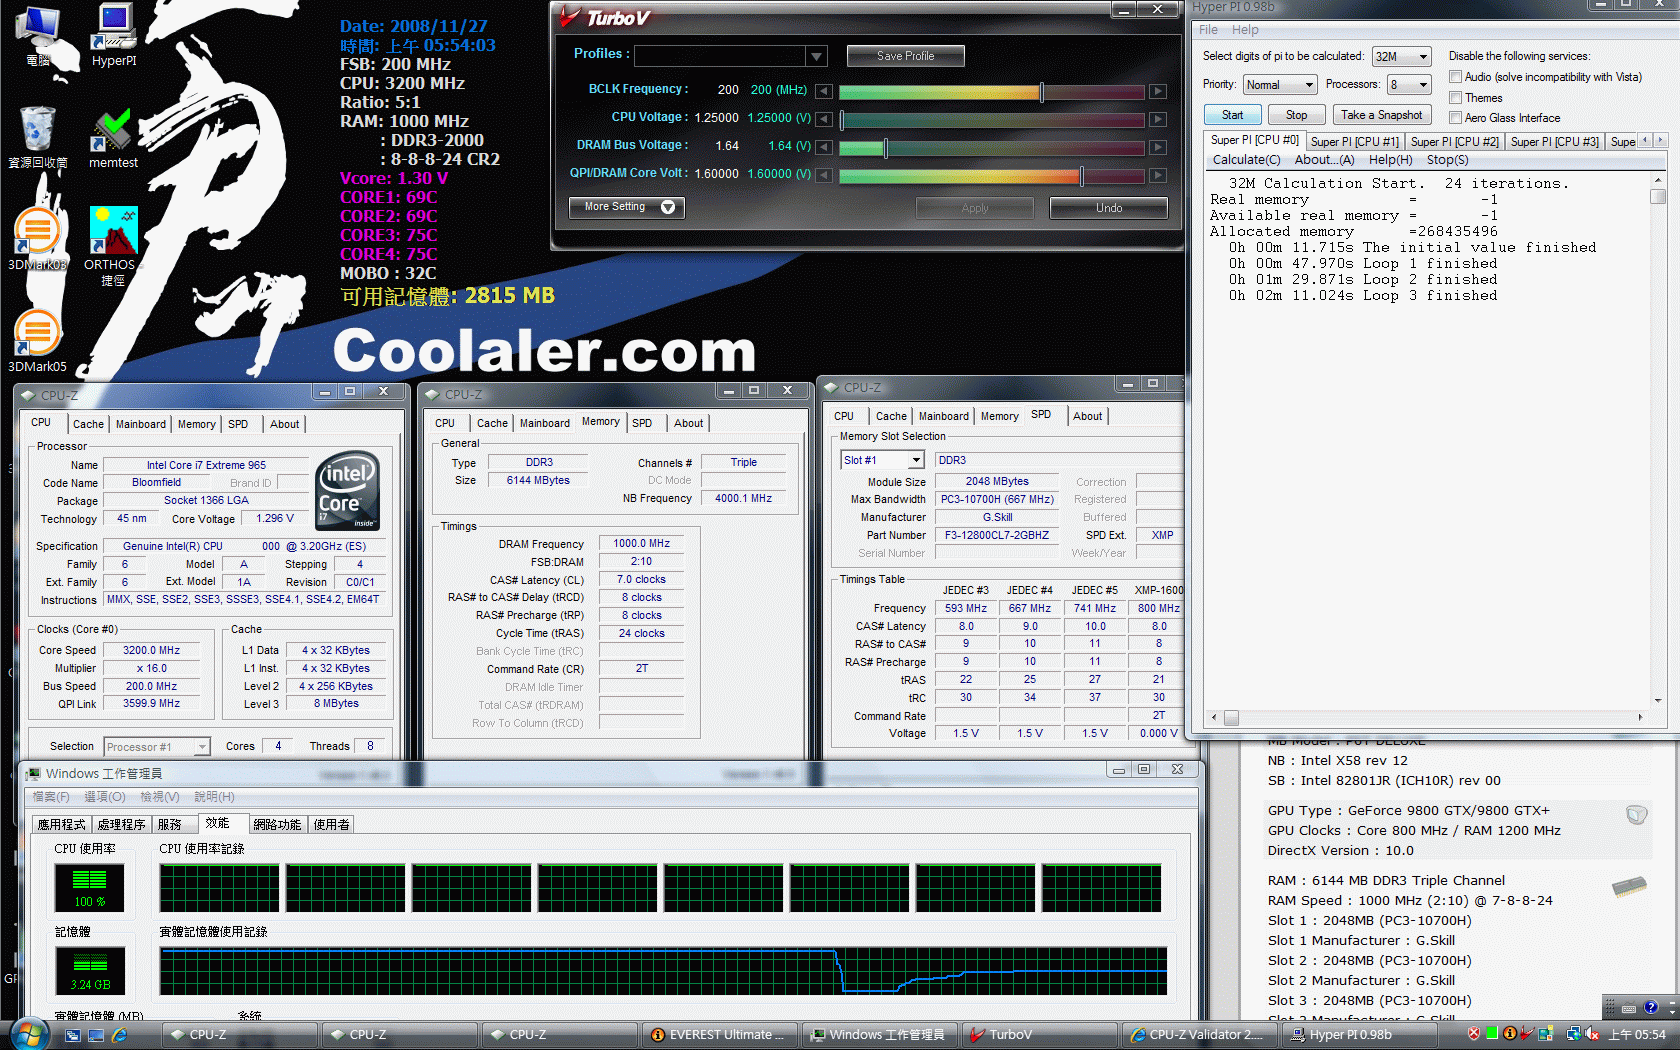Open the HyperPI desktop shortcut
Image resolution: width=1680 pixels, height=1050 pixels.
click(x=114, y=35)
